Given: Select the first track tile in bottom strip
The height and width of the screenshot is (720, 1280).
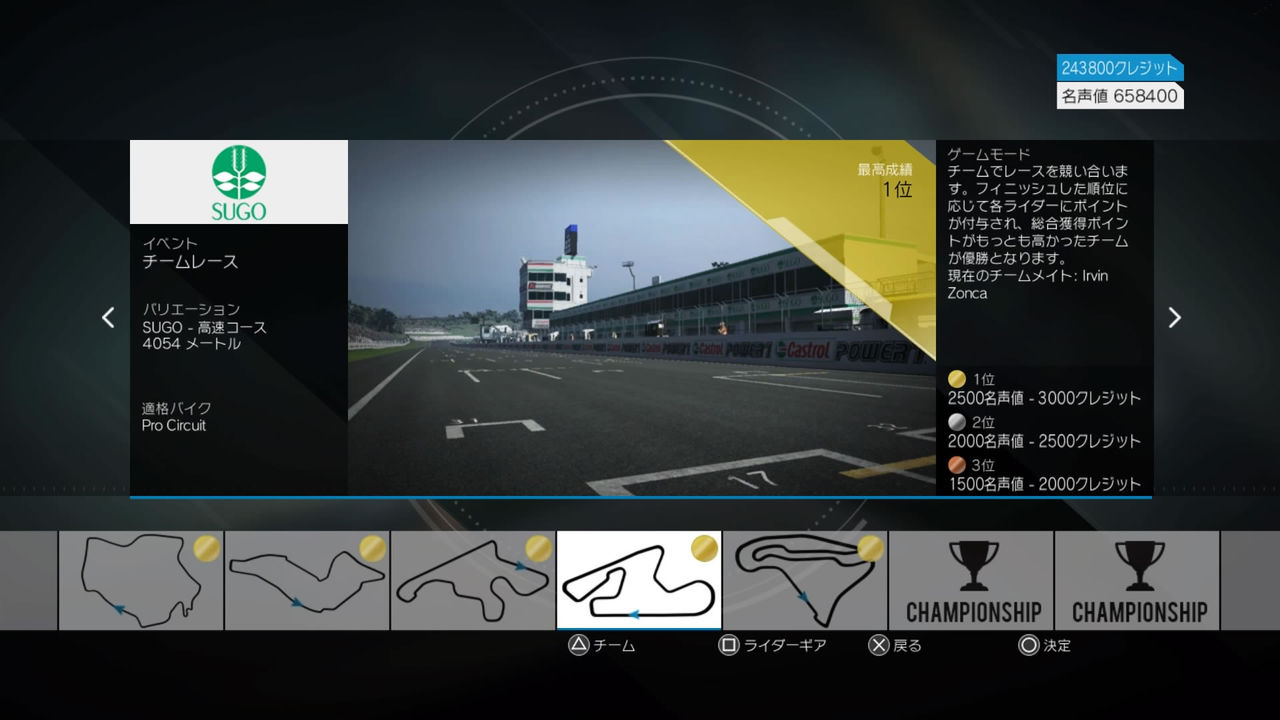Looking at the screenshot, I should tap(141, 580).
